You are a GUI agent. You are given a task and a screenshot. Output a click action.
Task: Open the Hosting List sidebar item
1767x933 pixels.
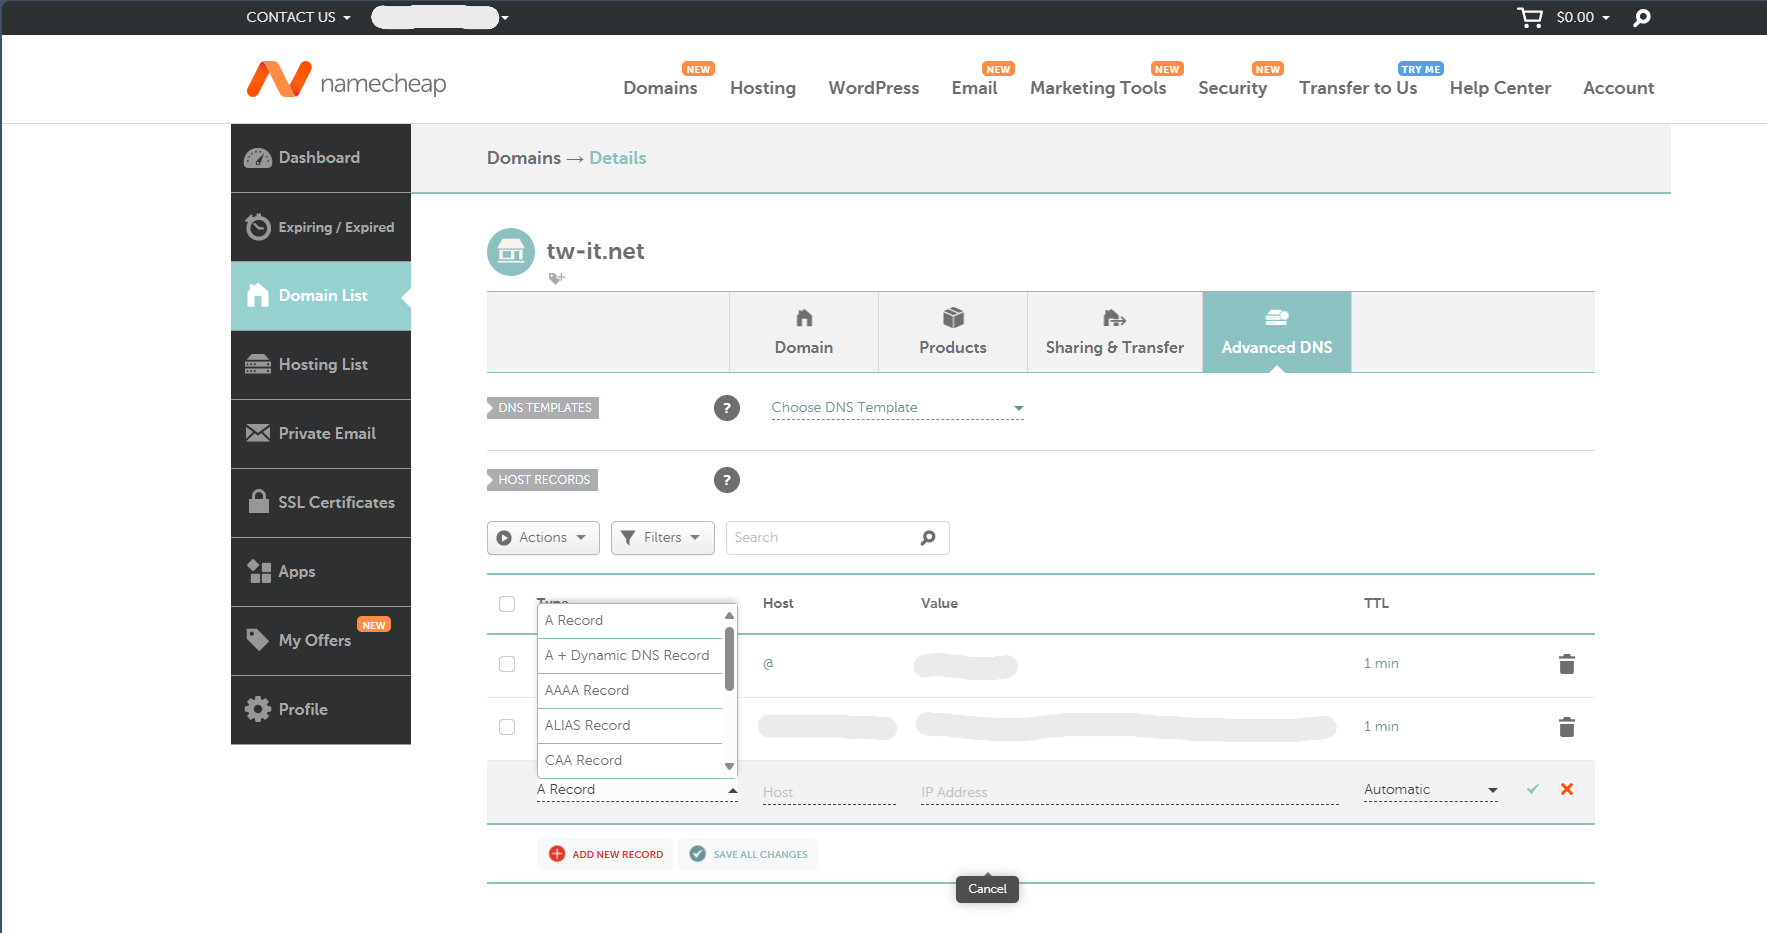tap(323, 364)
